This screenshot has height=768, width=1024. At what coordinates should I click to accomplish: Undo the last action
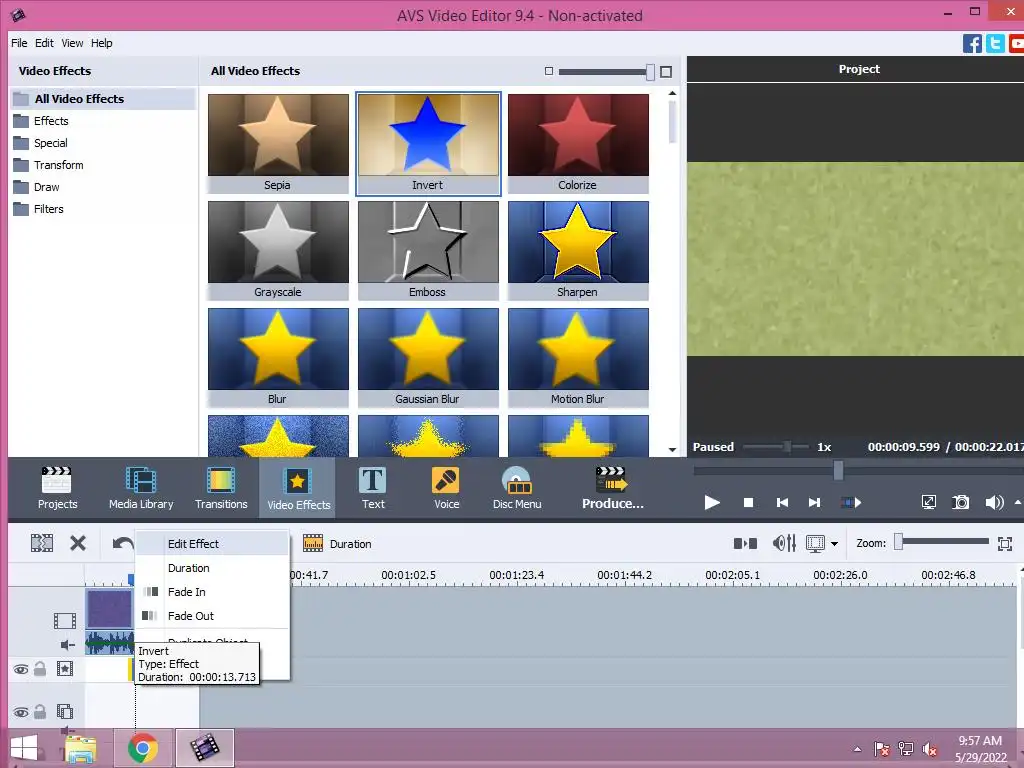click(x=122, y=543)
